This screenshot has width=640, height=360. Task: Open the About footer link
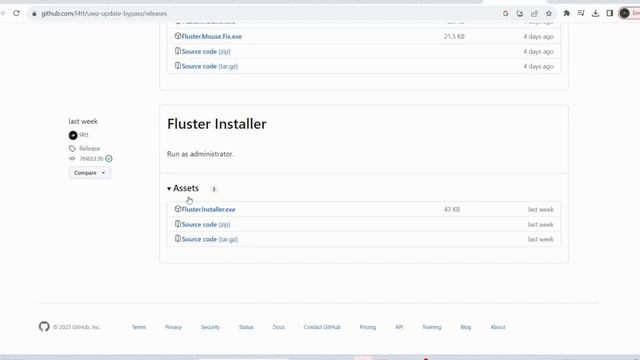tap(498, 327)
